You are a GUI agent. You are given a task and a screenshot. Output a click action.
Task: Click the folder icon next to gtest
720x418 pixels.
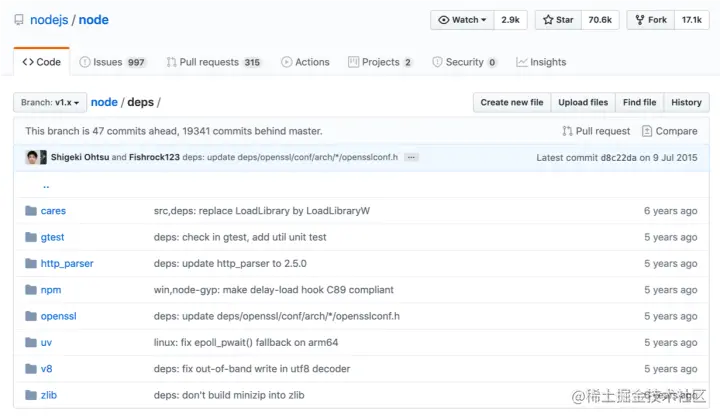click(x=31, y=237)
